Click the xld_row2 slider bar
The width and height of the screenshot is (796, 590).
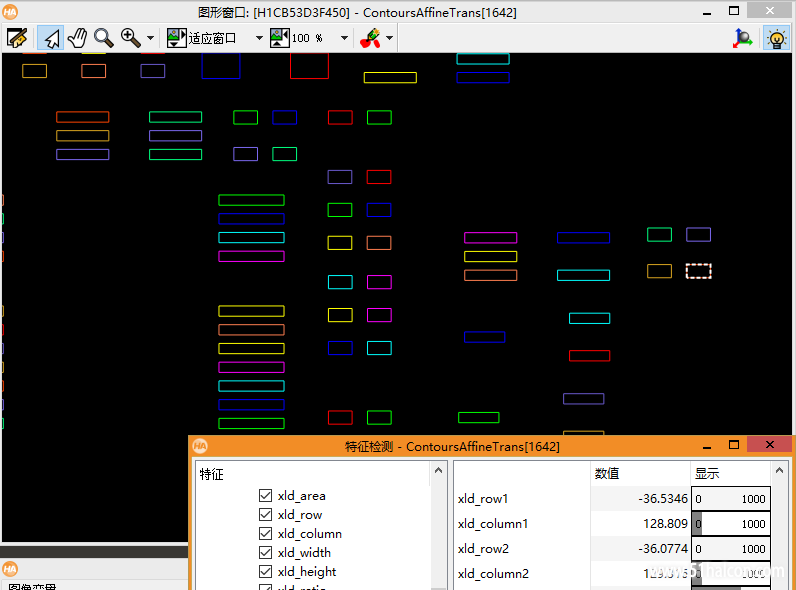731,548
